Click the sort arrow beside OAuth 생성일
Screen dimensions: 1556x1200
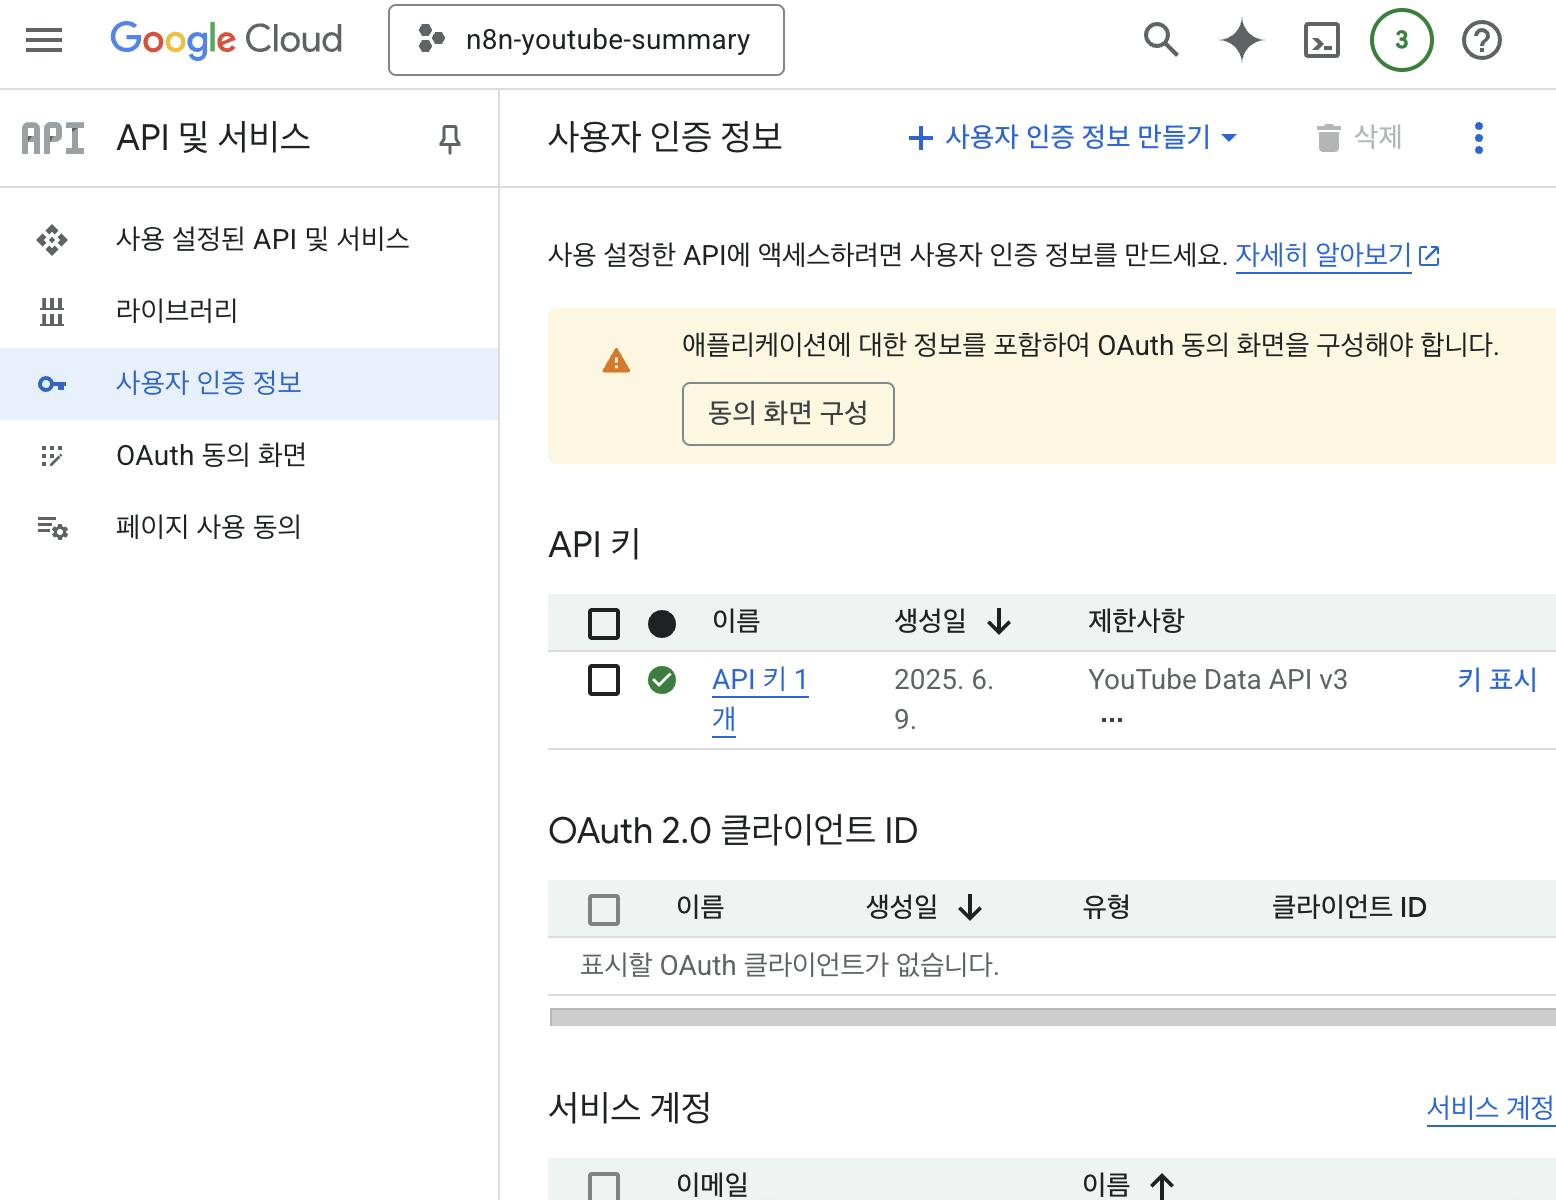pyautogui.click(x=970, y=908)
